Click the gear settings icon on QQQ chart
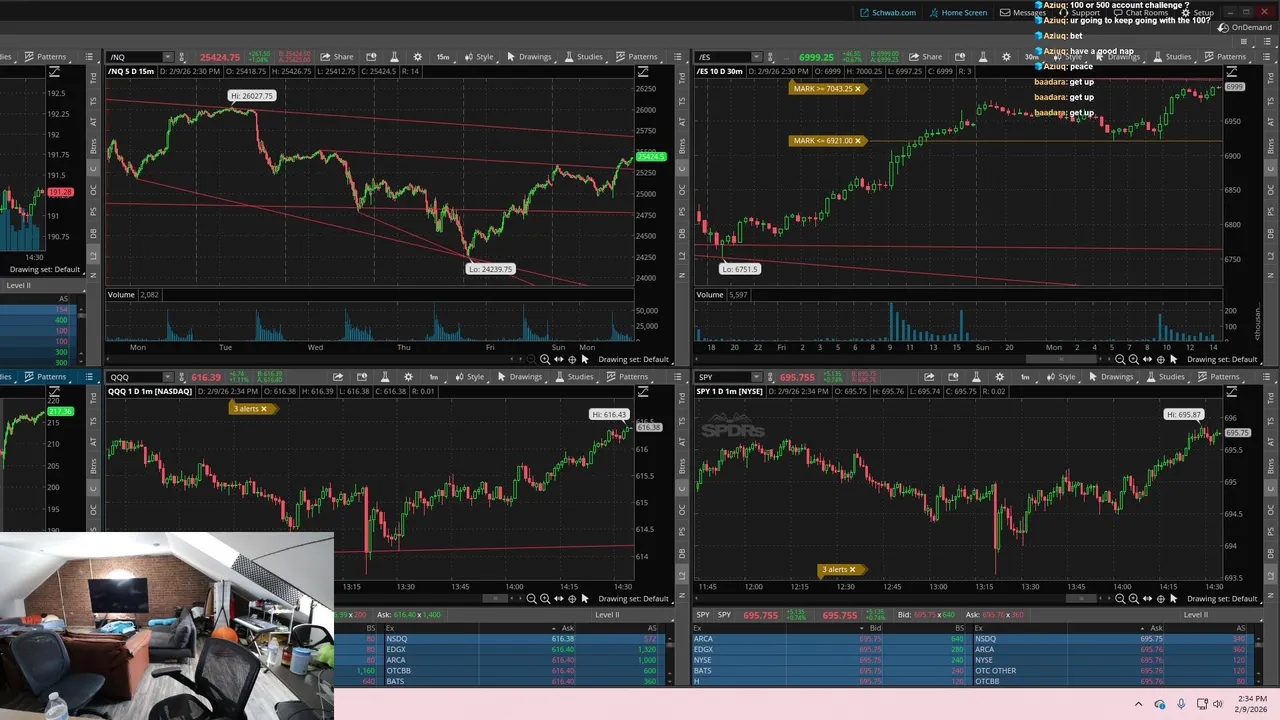This screenshot has height=720, width=1280. coord(408,377)
